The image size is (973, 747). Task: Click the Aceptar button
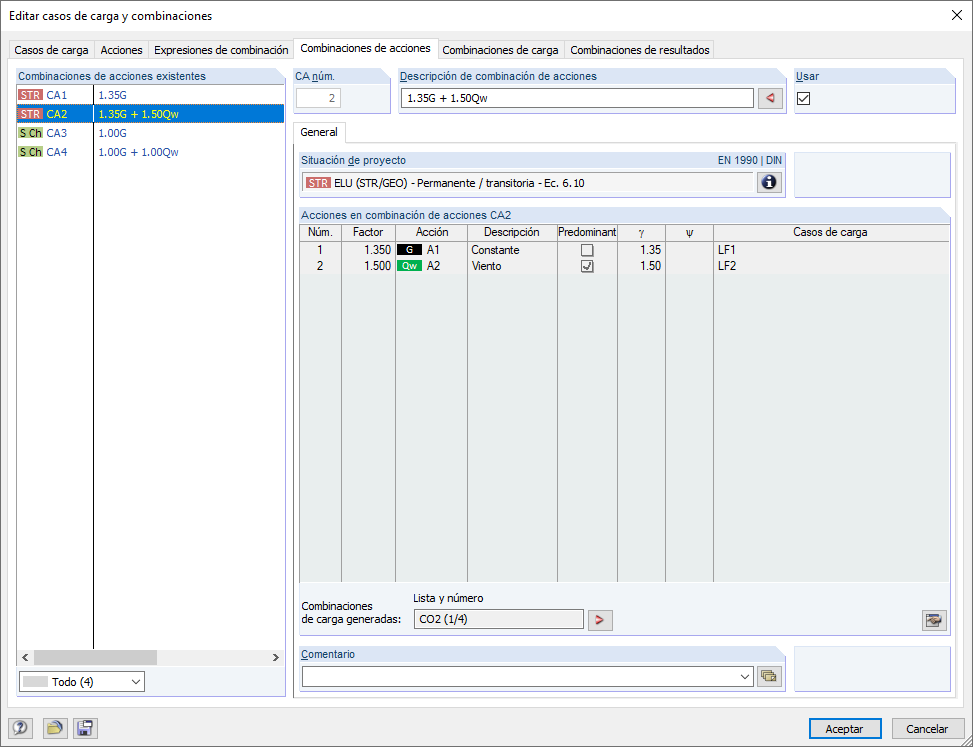pyautogui.click(x=845, y=729)
